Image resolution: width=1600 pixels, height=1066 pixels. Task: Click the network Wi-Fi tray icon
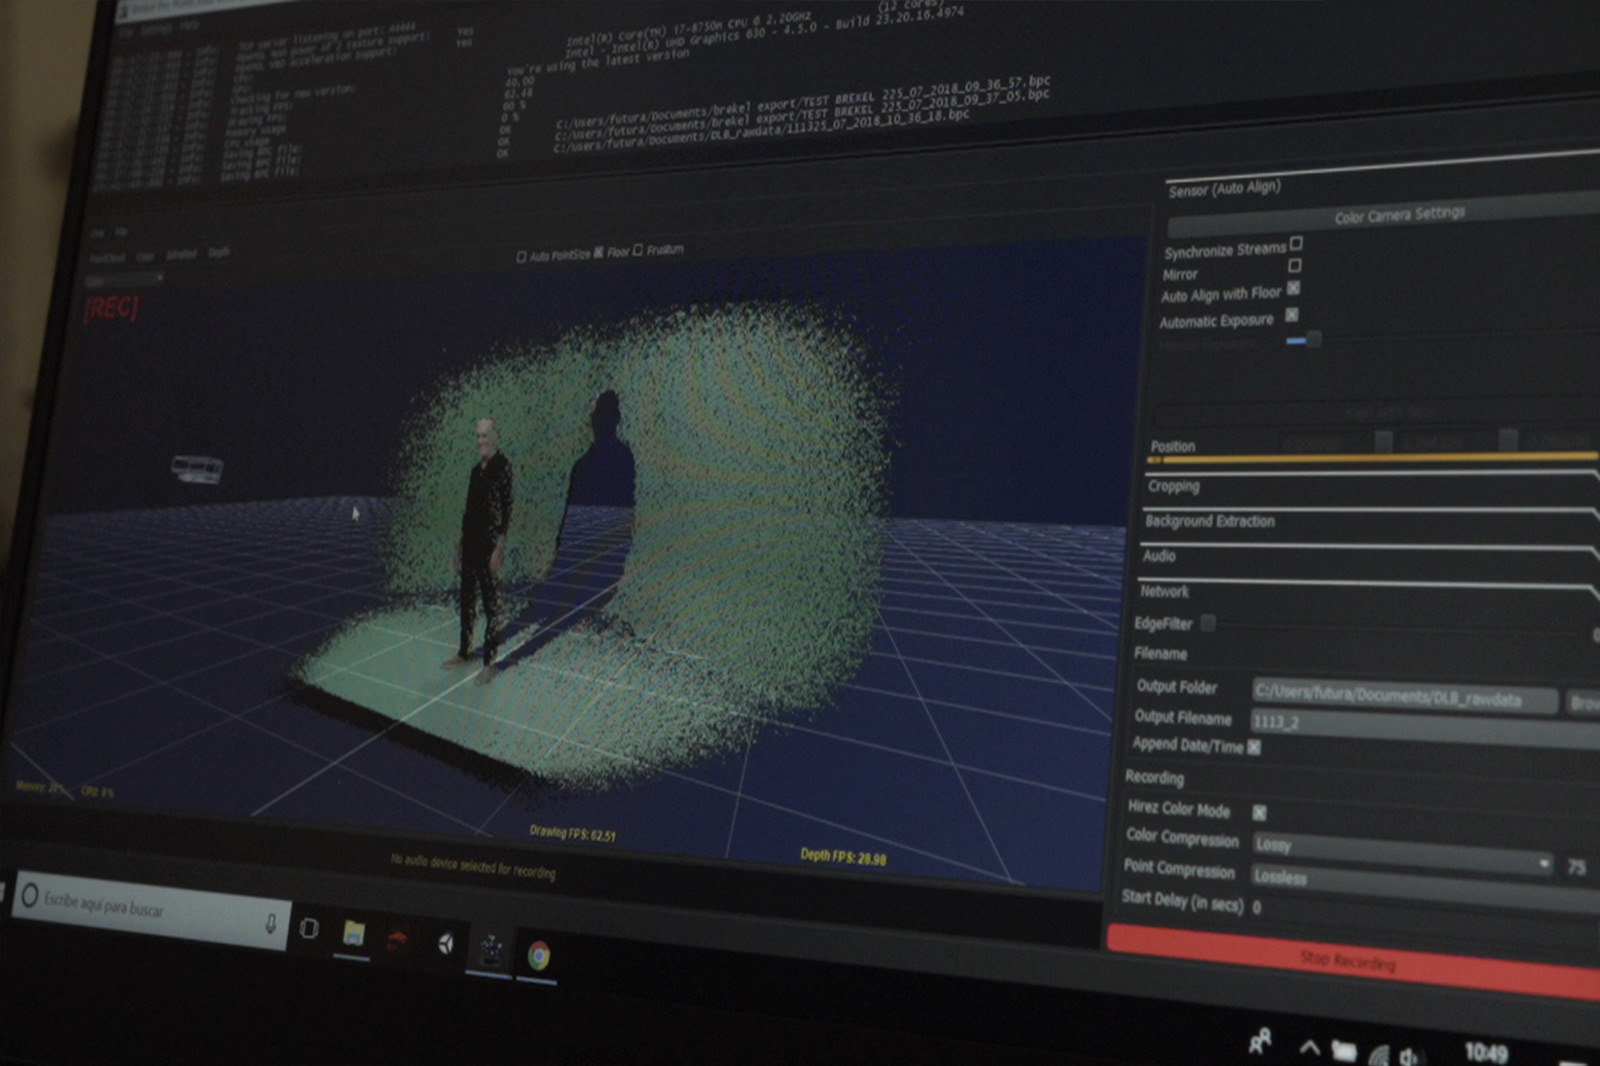coord(1380,1054)
